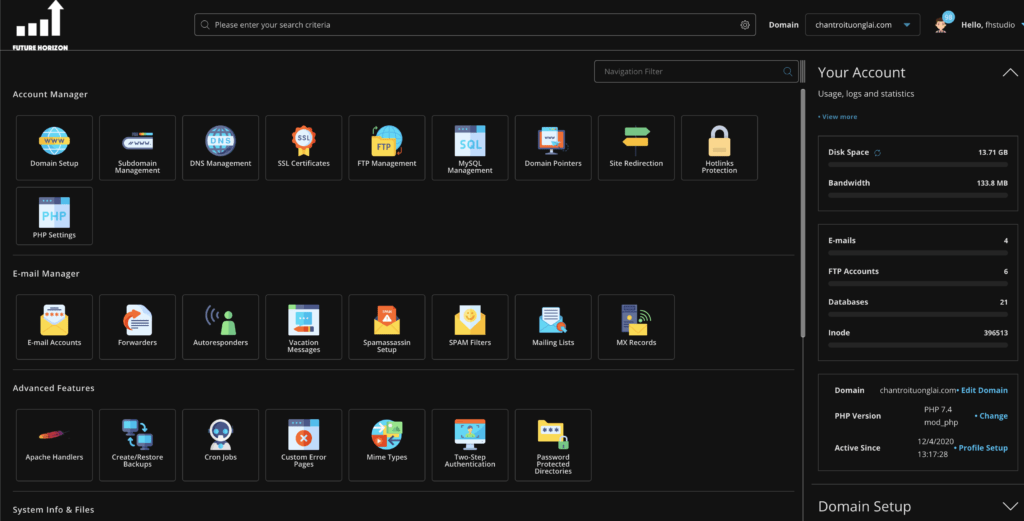This screenshot has height=521, width=1024.
Task: Open Hotlinks Protection padlock icon
Action: 719,147
